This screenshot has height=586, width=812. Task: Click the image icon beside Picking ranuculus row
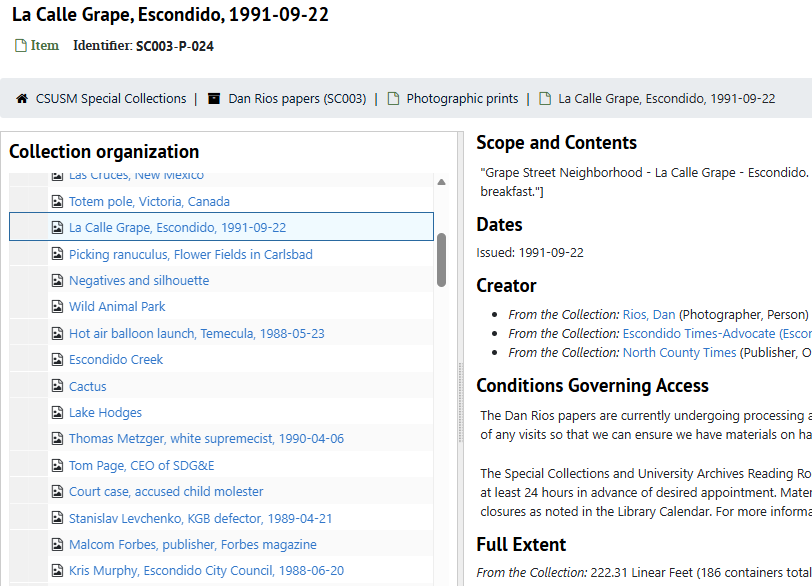[x=57, y=254]
